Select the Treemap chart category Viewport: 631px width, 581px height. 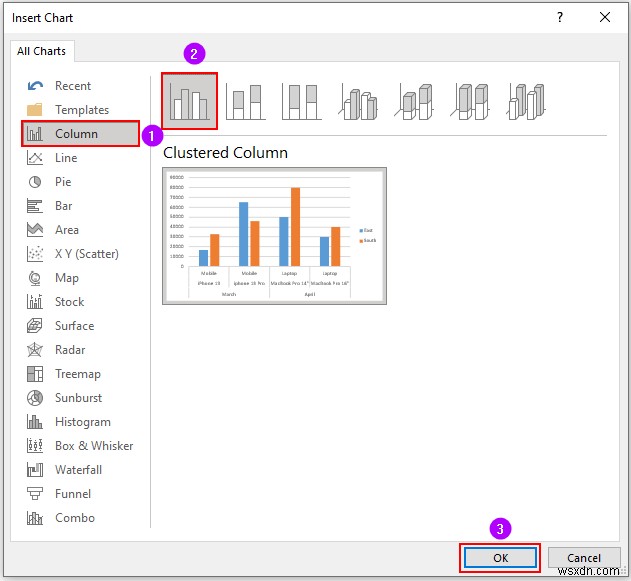(x=80, y=374)
